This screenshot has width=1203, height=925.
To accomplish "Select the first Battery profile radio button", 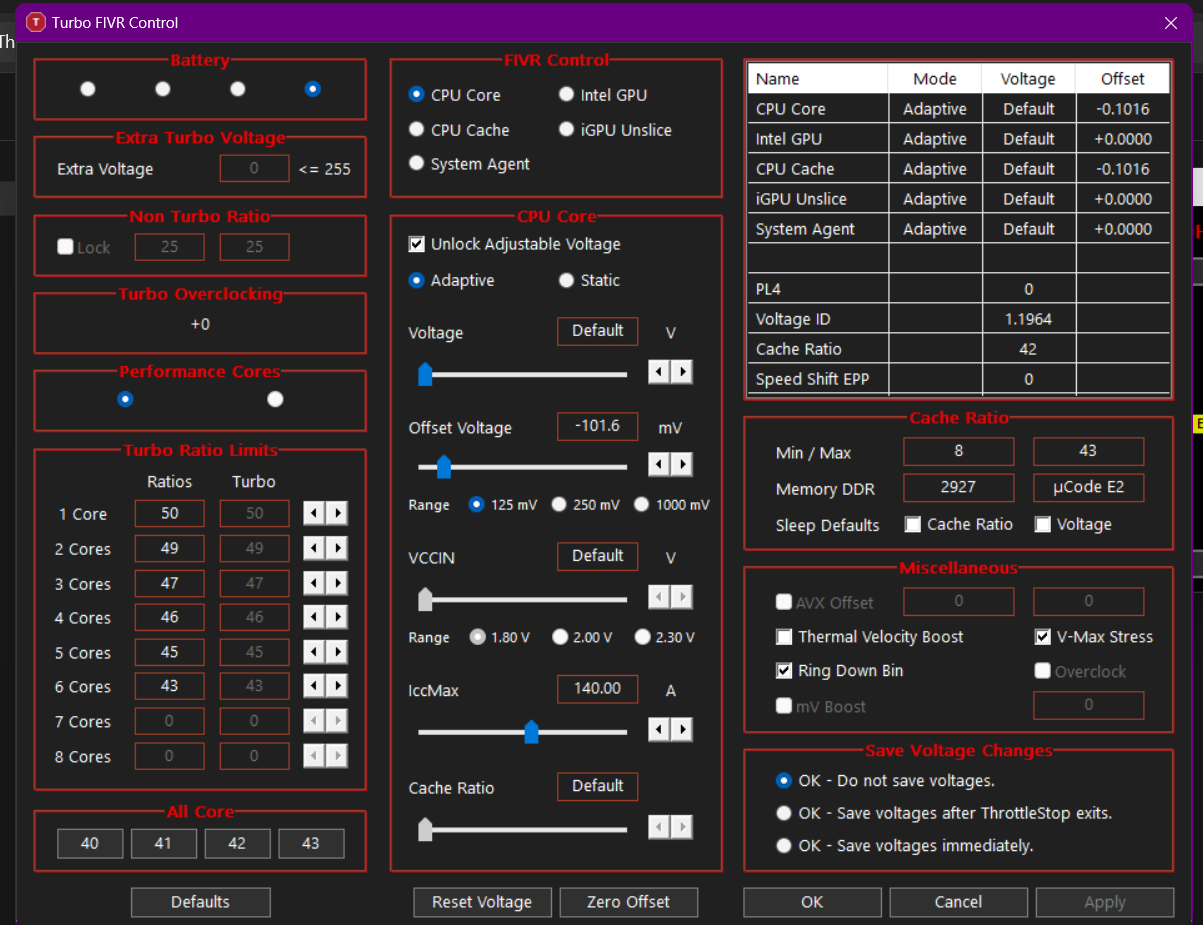I will 88,89.
